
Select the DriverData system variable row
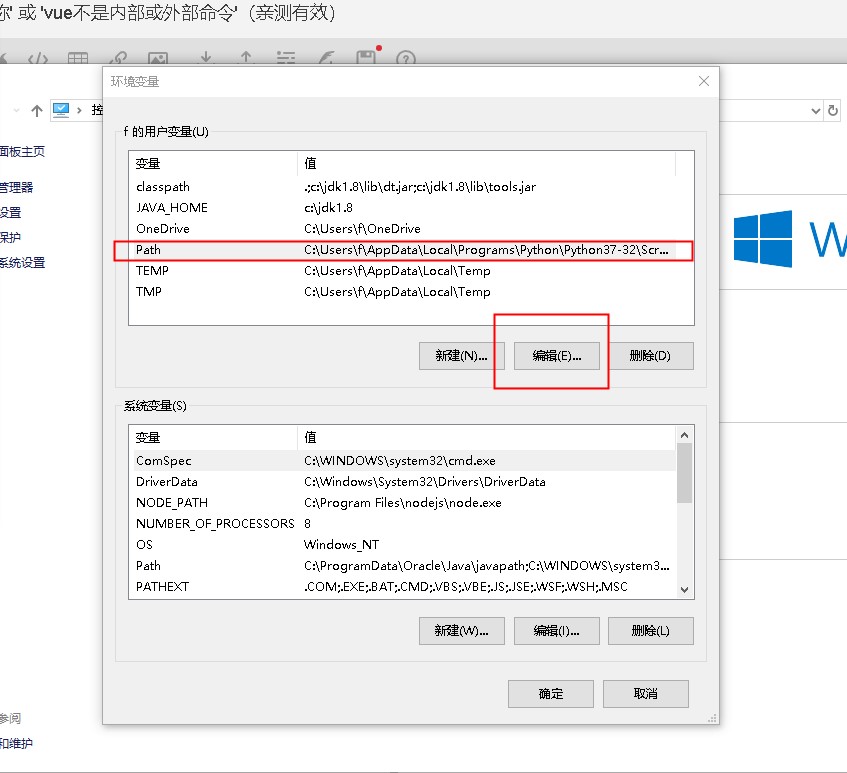405,482
